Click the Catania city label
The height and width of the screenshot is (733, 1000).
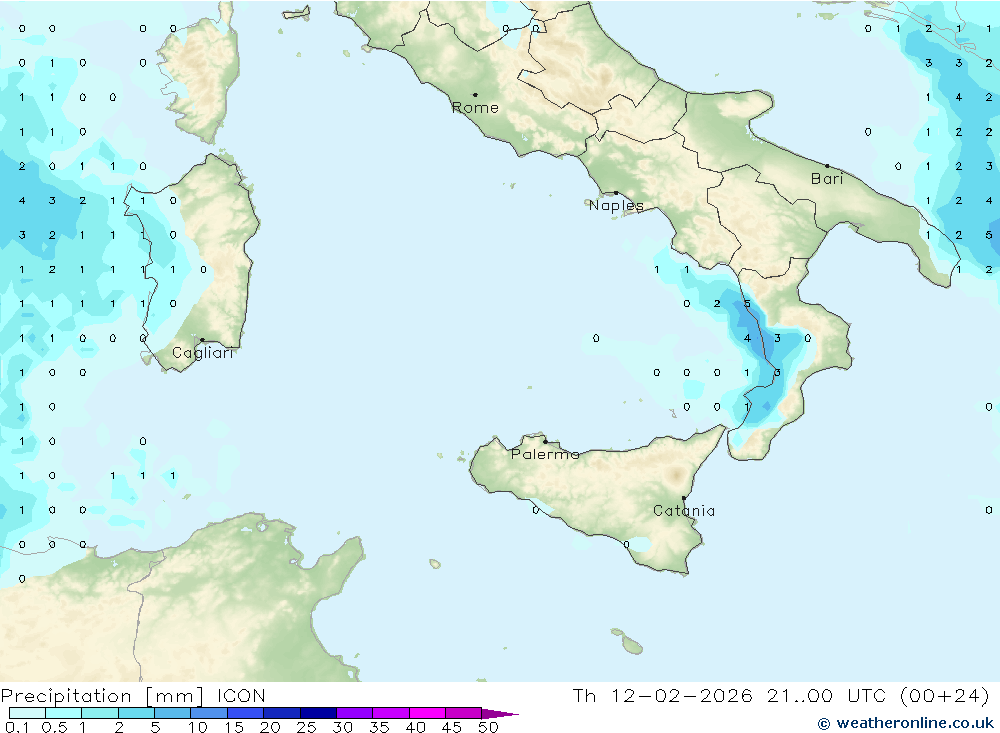684,510
